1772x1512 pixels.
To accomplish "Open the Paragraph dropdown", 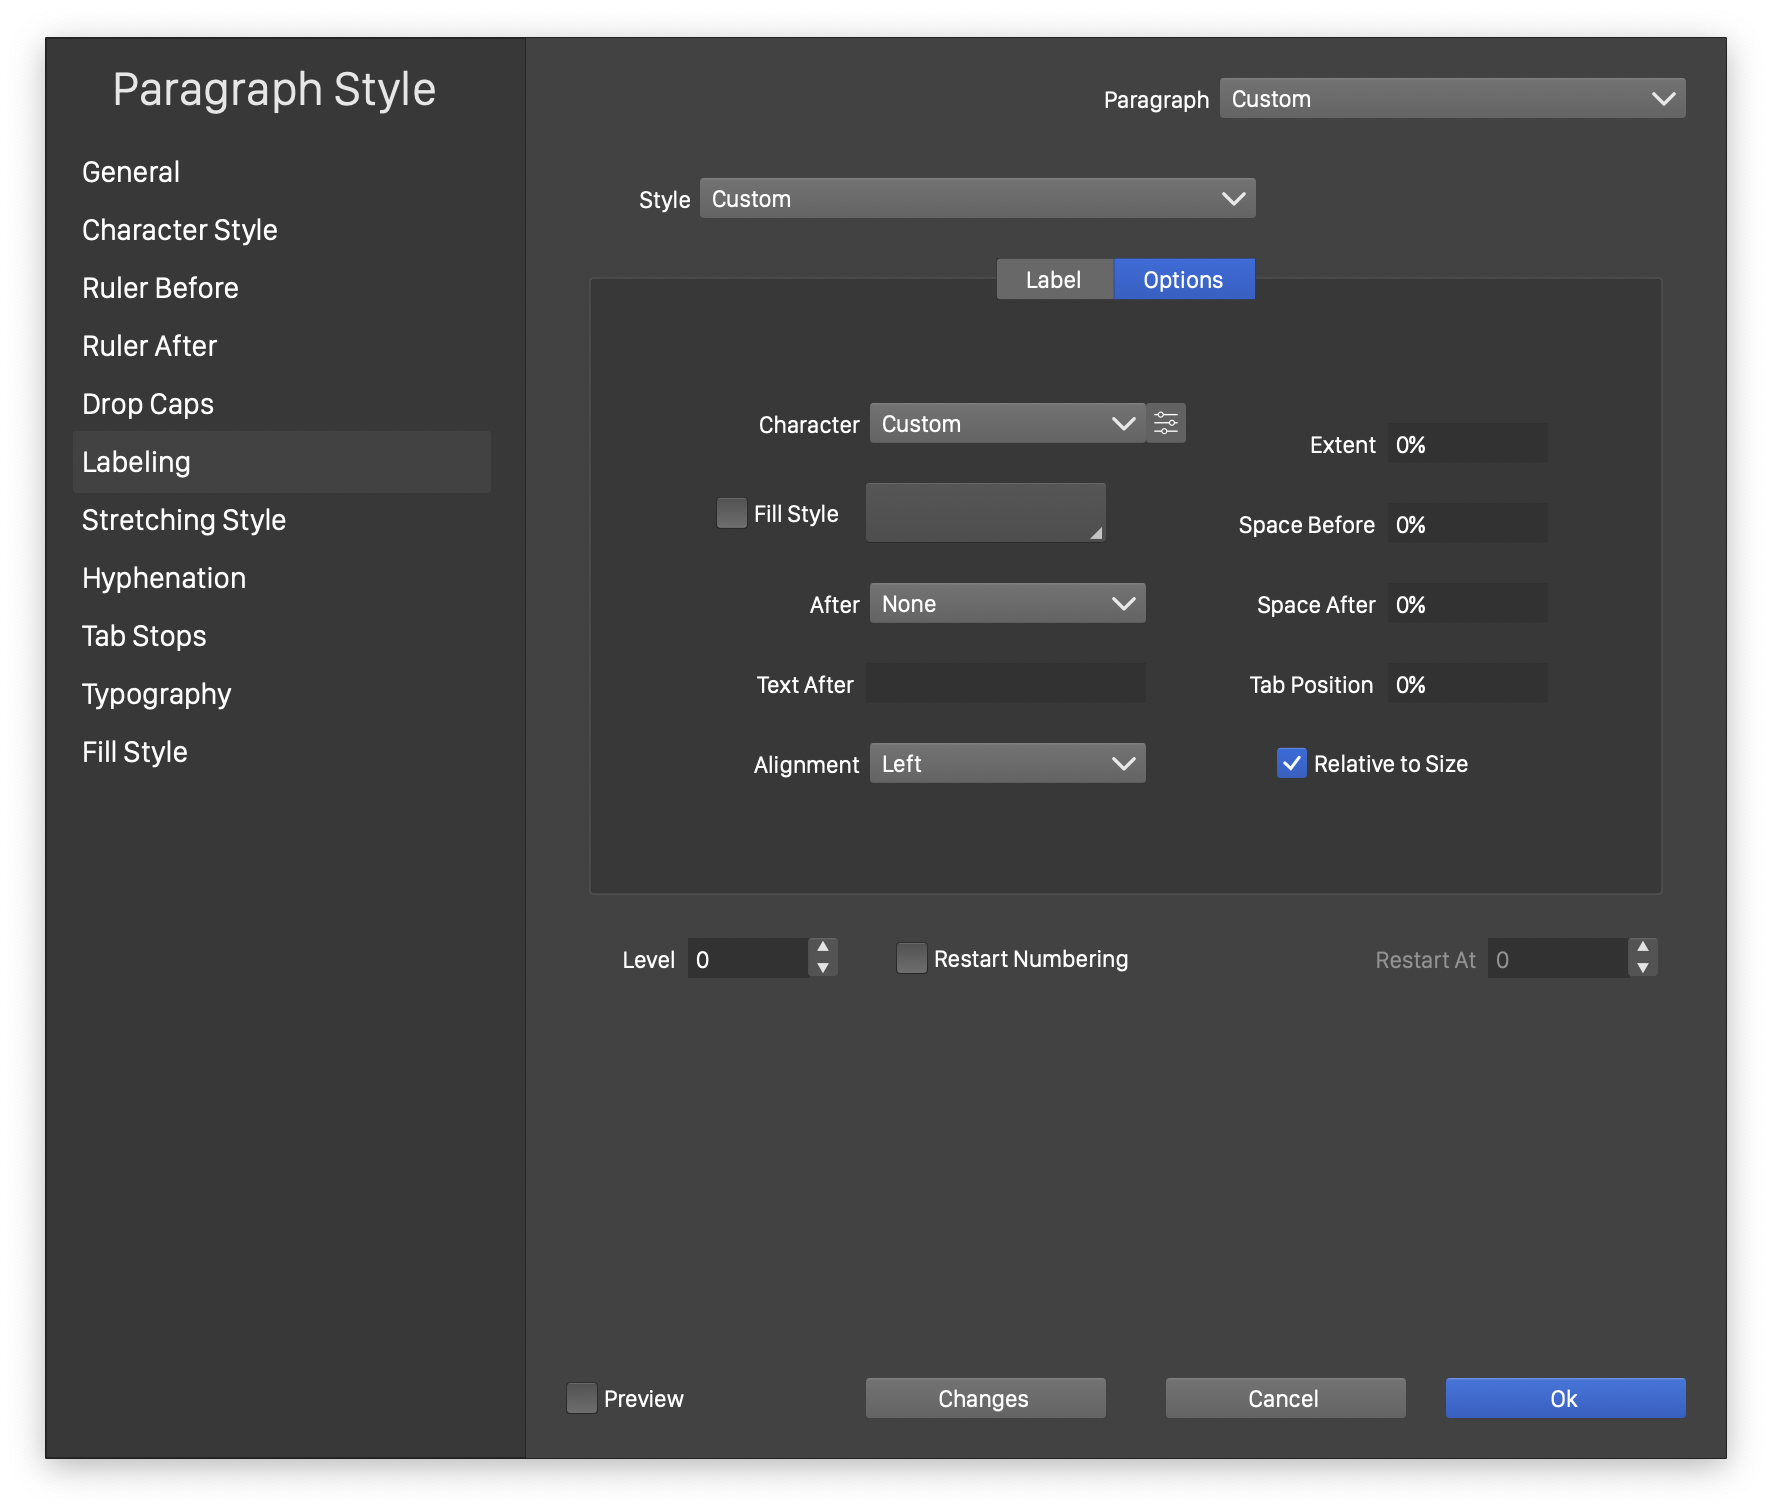I will 1452,98.
